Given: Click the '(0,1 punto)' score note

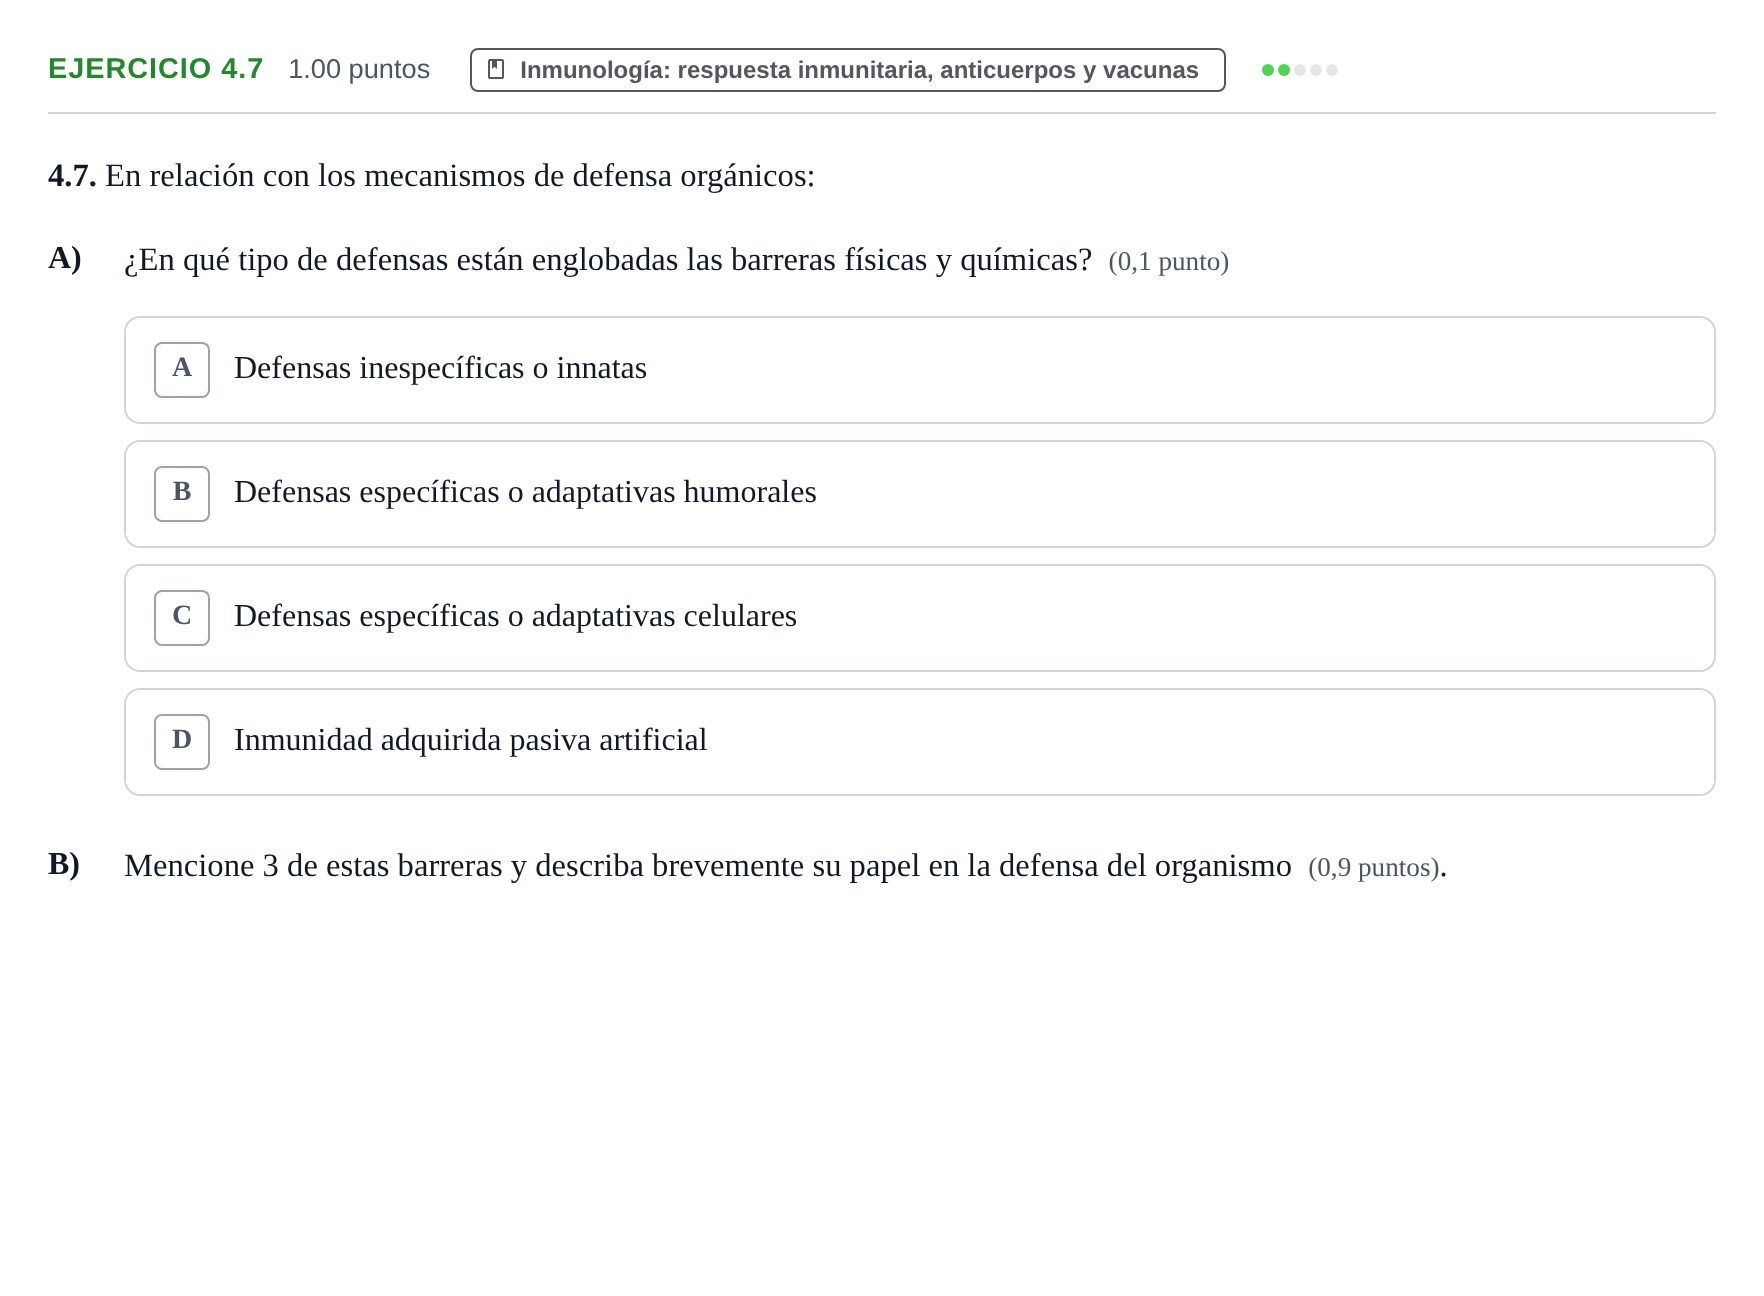Looking at the screenshot, I should [1168, 262].
